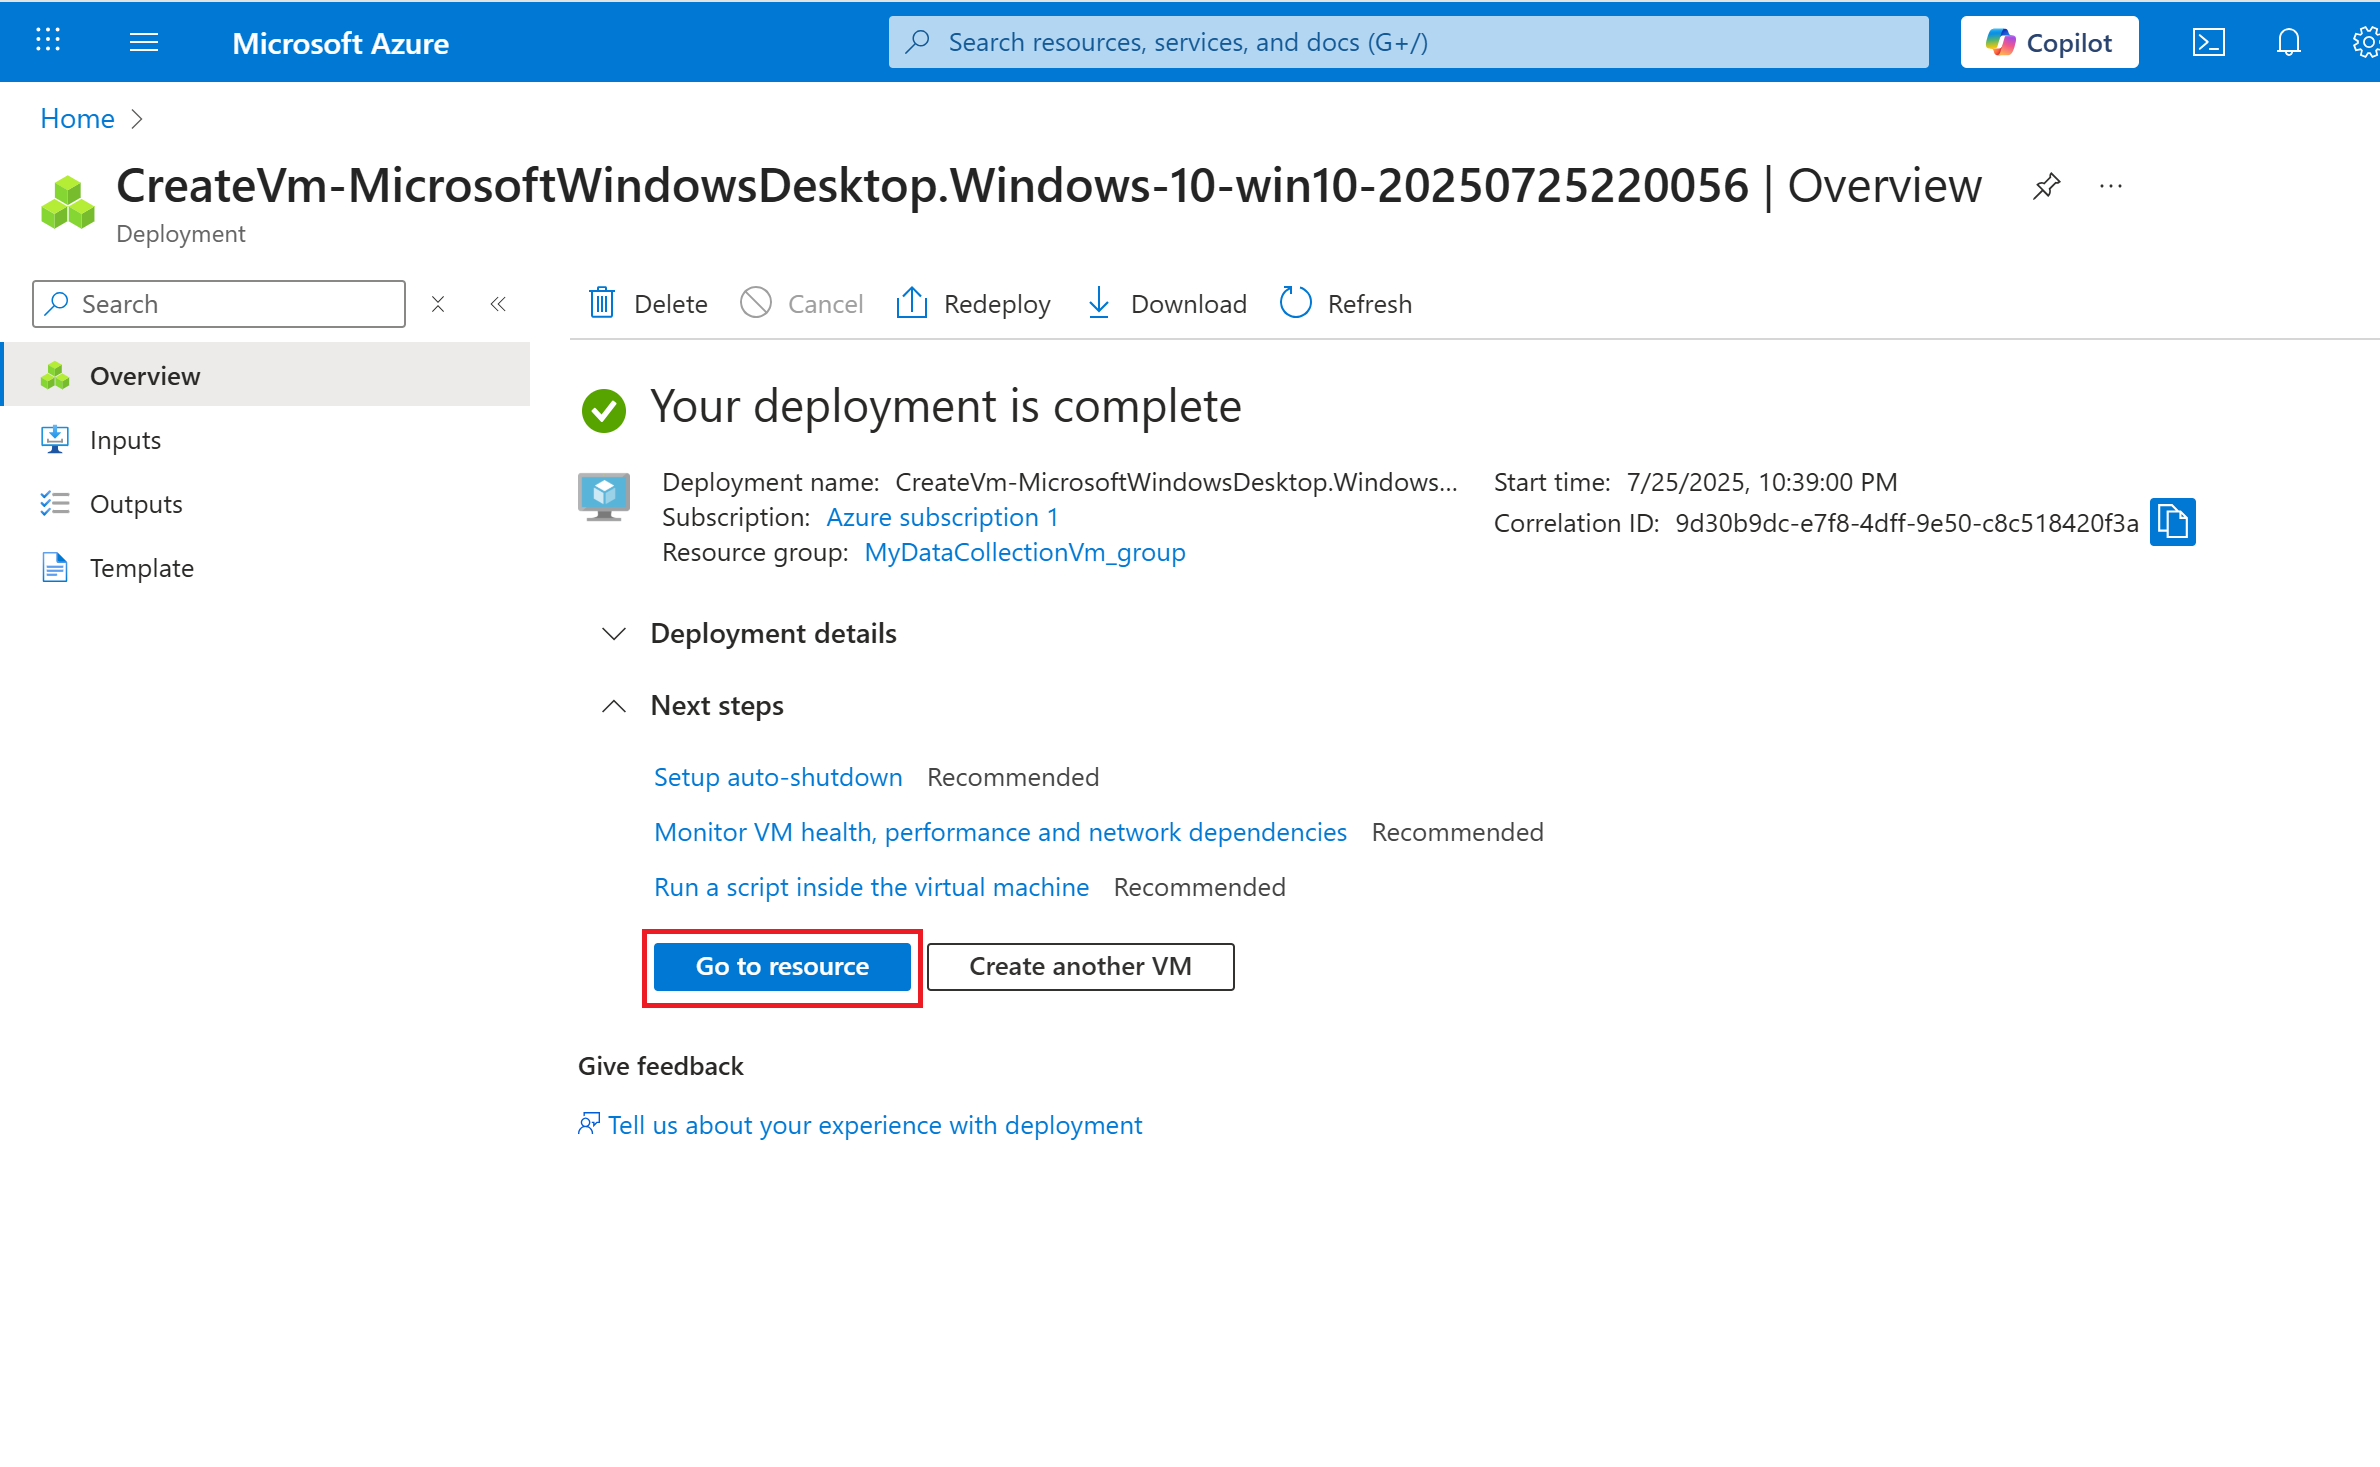Pin this deployment to dashboard
2380x1467 pixels.
(2046, 186)
